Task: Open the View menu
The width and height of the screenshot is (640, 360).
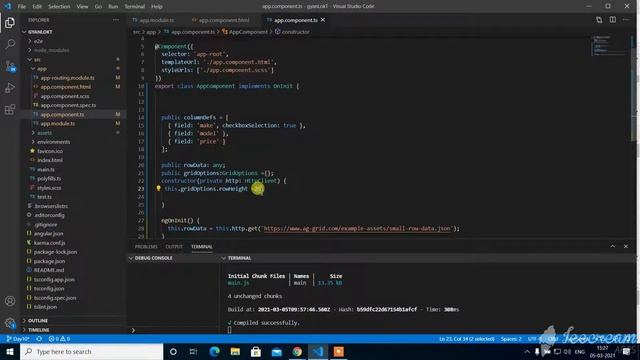Action: click(82, 6)
